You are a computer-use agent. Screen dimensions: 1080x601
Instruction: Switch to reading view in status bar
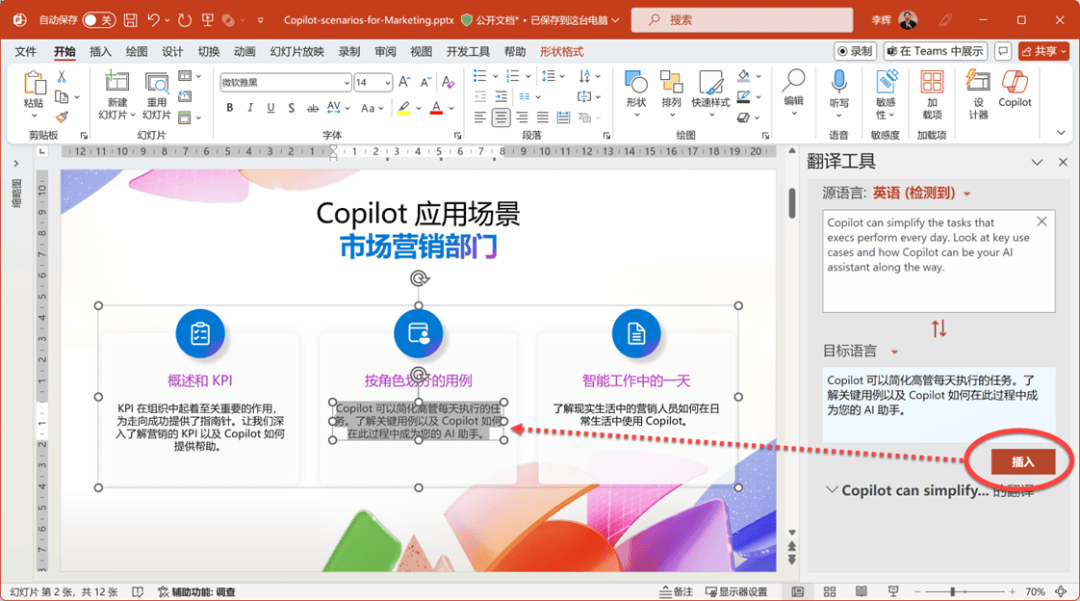coord(861,591)
